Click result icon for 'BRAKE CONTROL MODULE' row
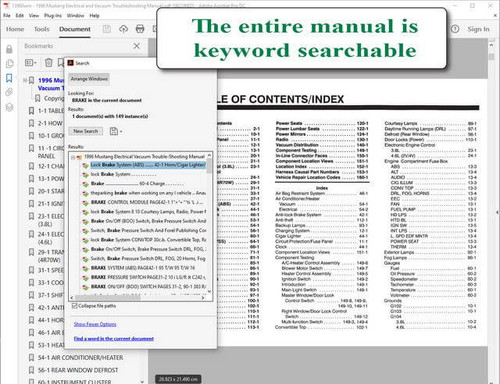The width and height of the screenshot is (500, 384). coord(86,202)
